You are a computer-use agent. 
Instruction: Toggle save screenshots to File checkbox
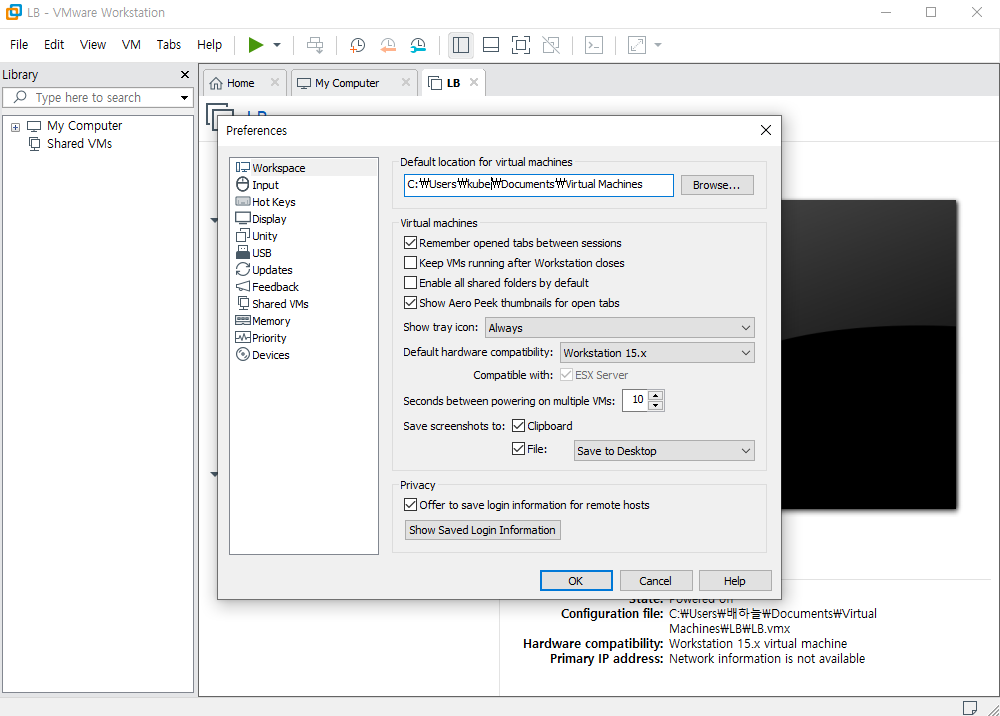518,449
